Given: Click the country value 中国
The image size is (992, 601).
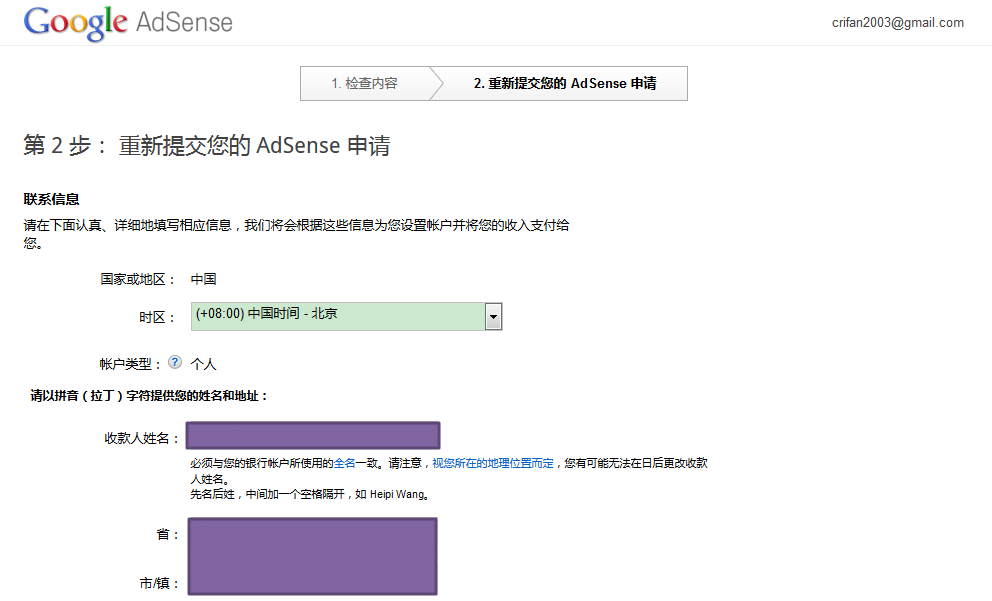Looking at the screenshot, I should click(x=204, y=280).
